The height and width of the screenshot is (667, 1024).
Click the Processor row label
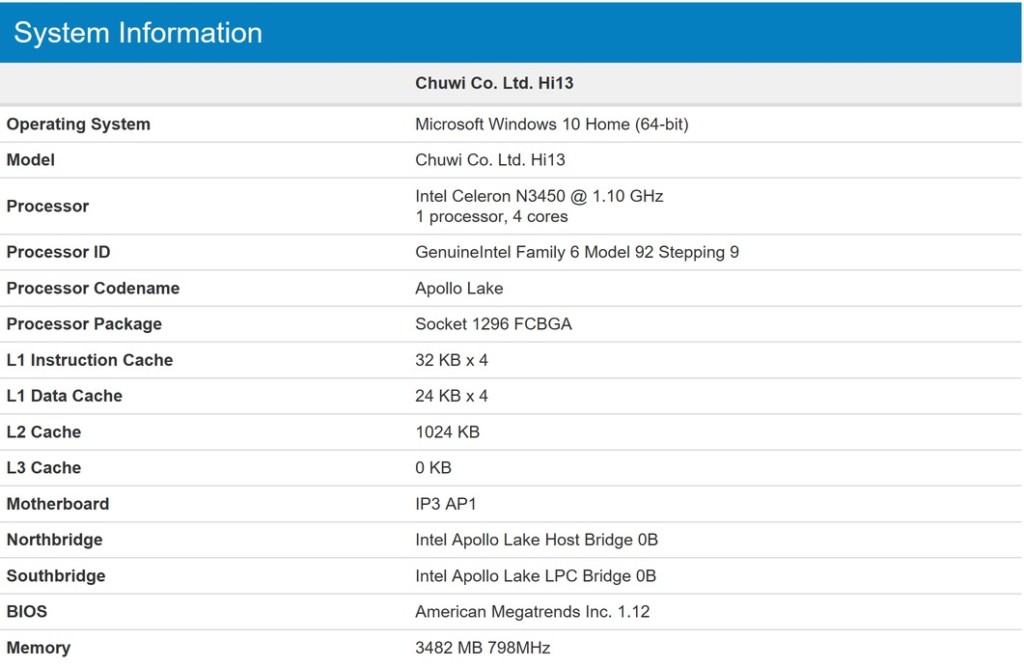tap(48, 206)
